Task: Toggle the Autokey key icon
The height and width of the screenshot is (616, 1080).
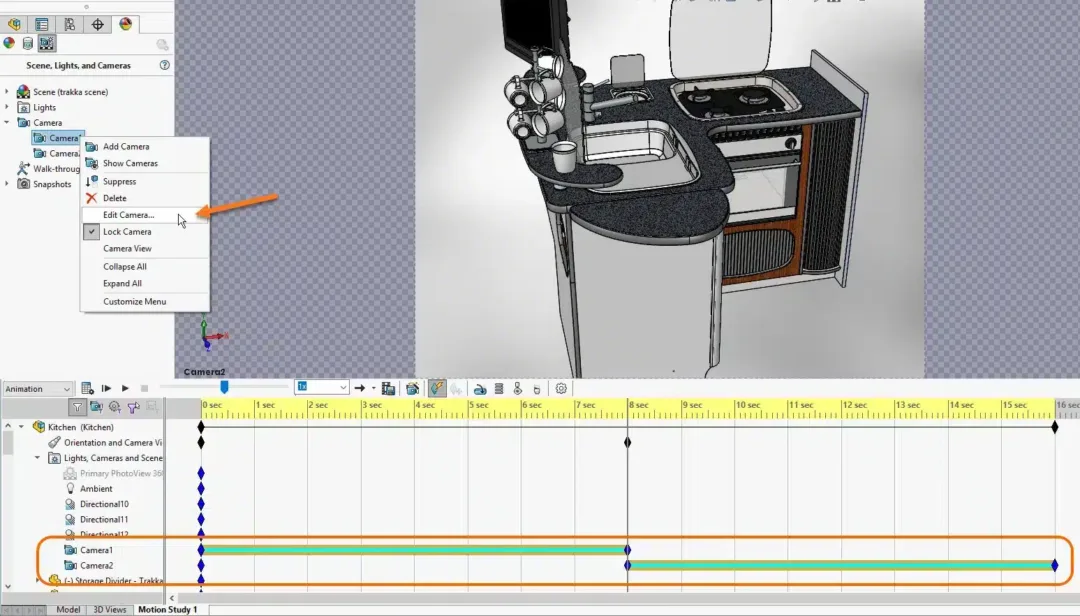Action: click(437, 388)
